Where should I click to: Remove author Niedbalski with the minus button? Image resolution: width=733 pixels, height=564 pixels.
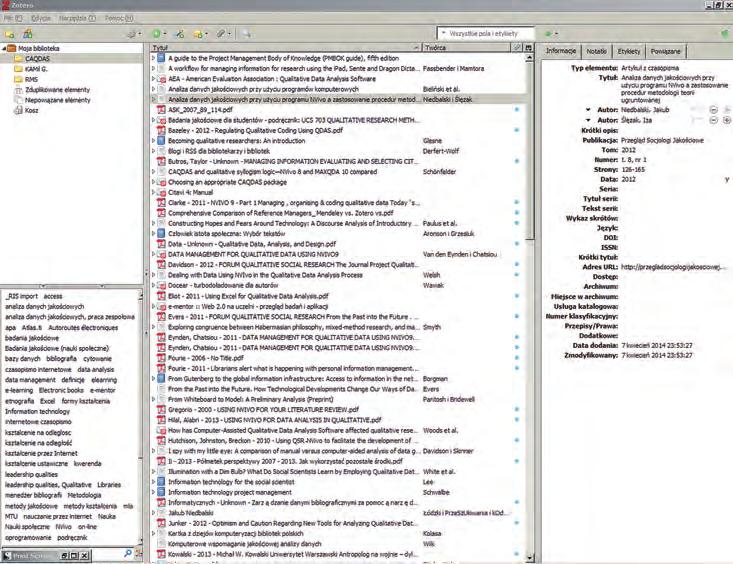tap(713, 109)
